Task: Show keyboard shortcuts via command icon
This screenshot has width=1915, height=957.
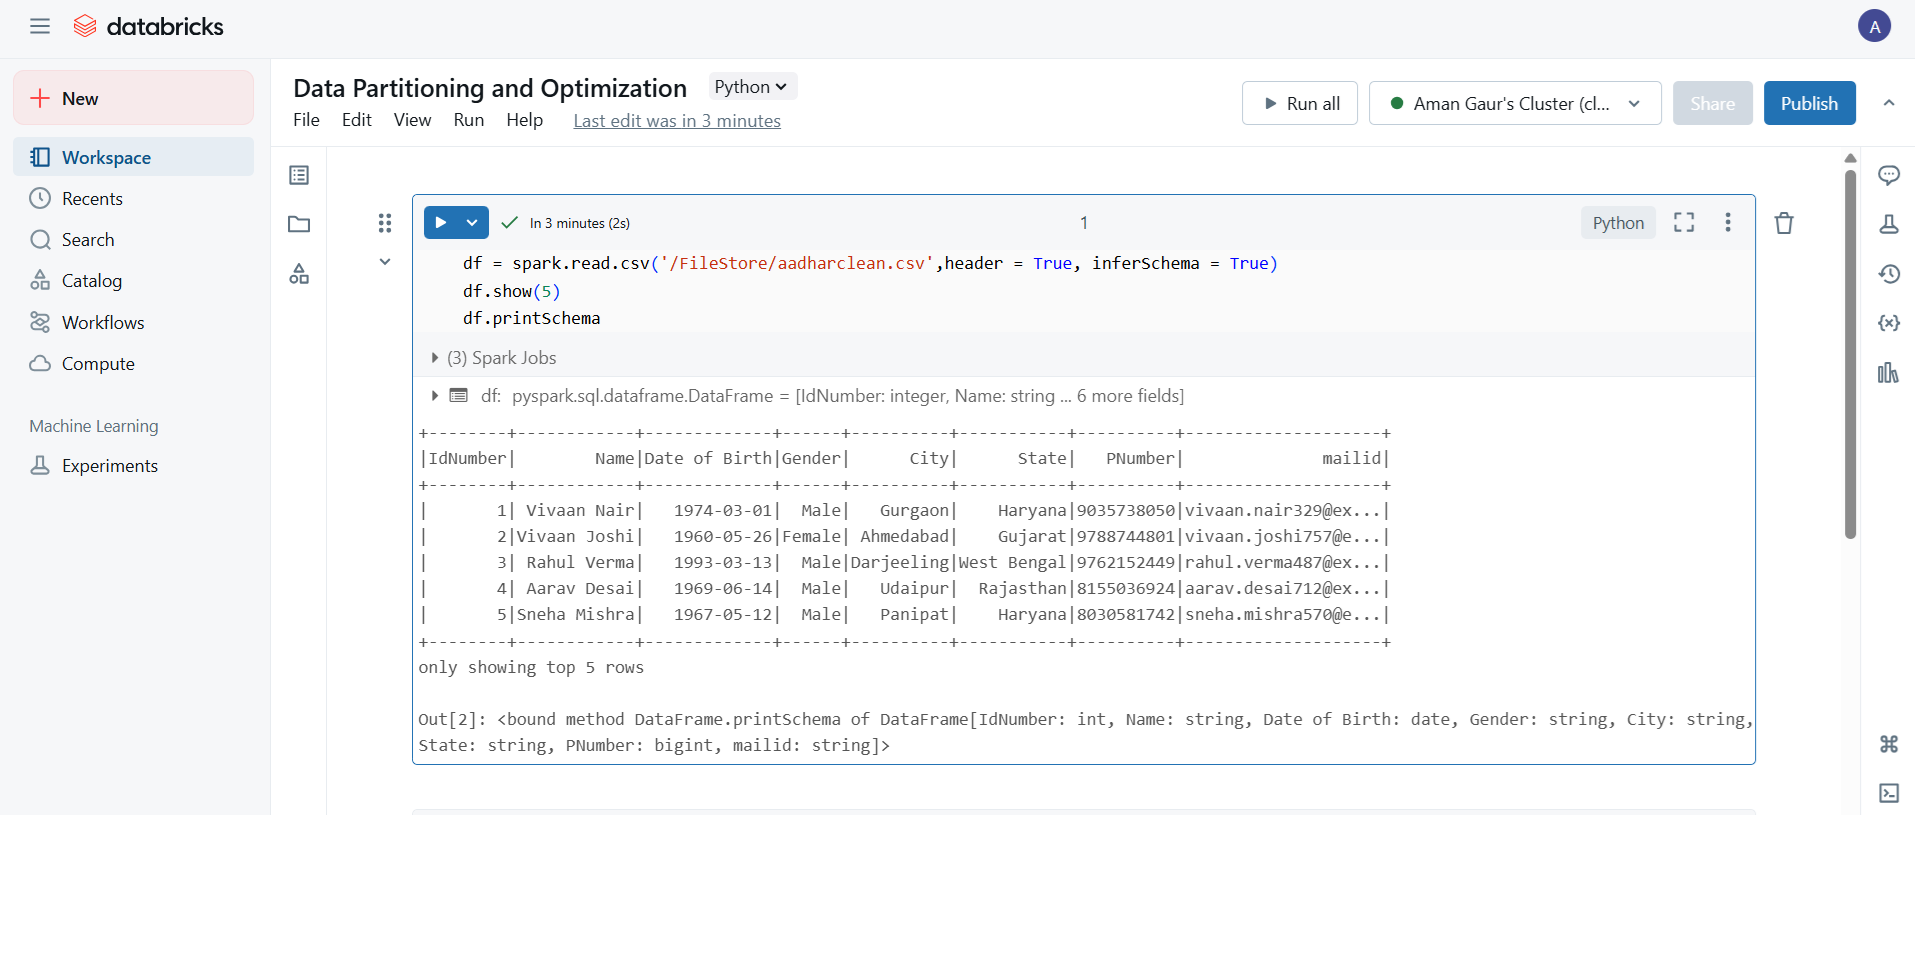Action: pyautogui.click(x=1890, y=744)
